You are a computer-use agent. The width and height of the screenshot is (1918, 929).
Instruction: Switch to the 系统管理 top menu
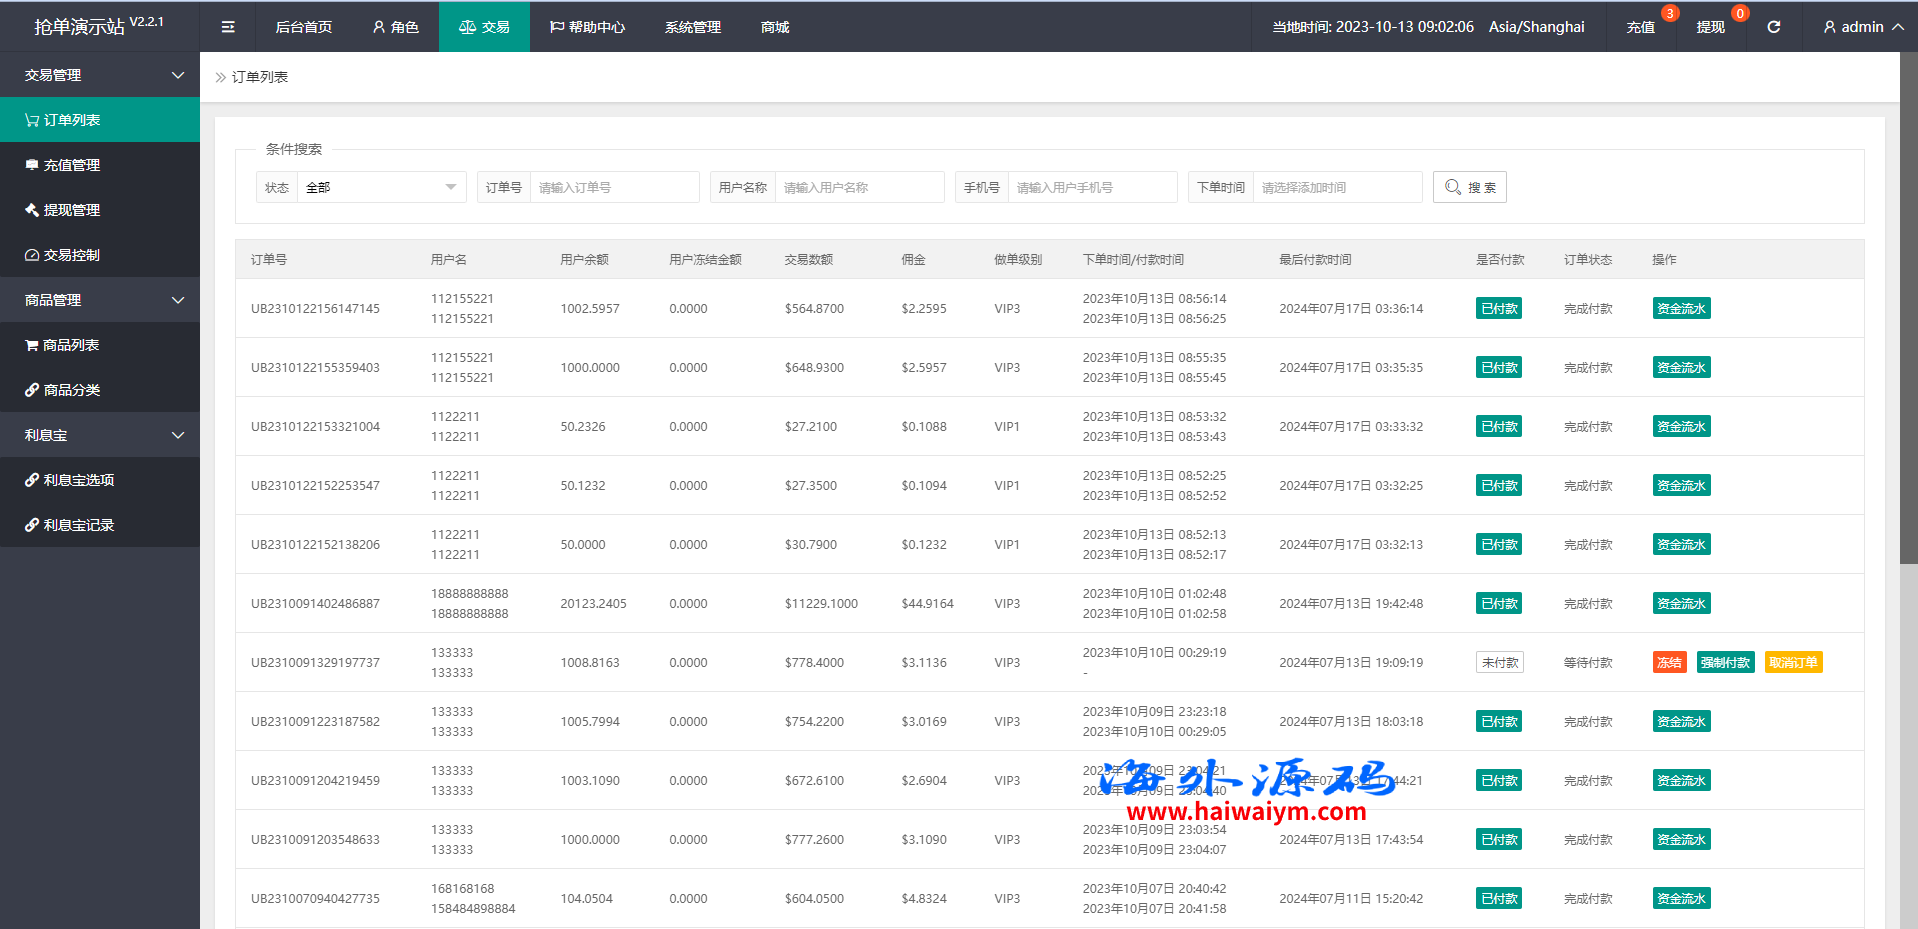(x=692, y=27)
